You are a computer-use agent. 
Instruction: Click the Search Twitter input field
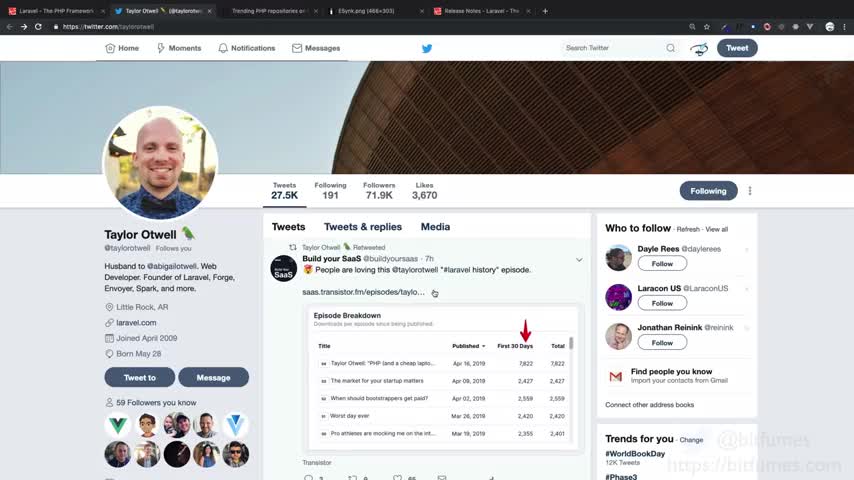612,48
